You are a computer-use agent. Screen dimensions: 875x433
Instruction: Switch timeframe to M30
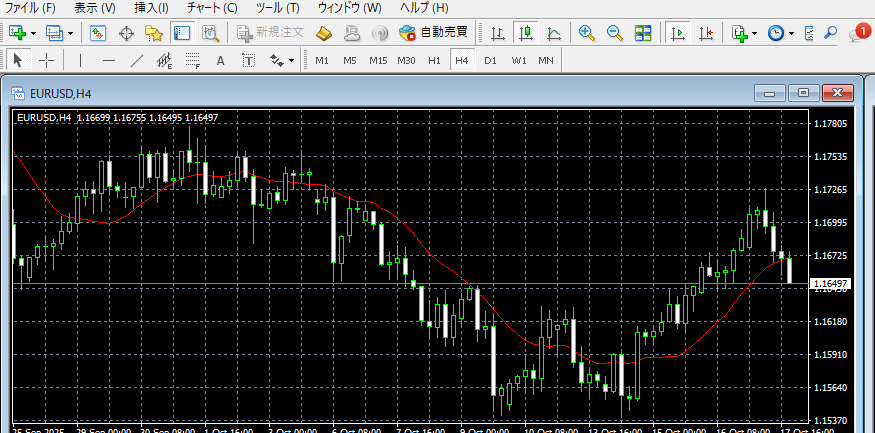406,60
